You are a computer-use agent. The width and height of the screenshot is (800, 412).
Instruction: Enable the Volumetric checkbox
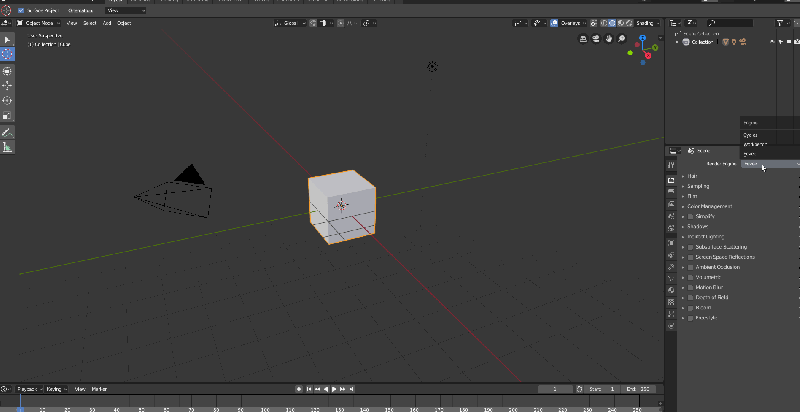tap(691, 277)
